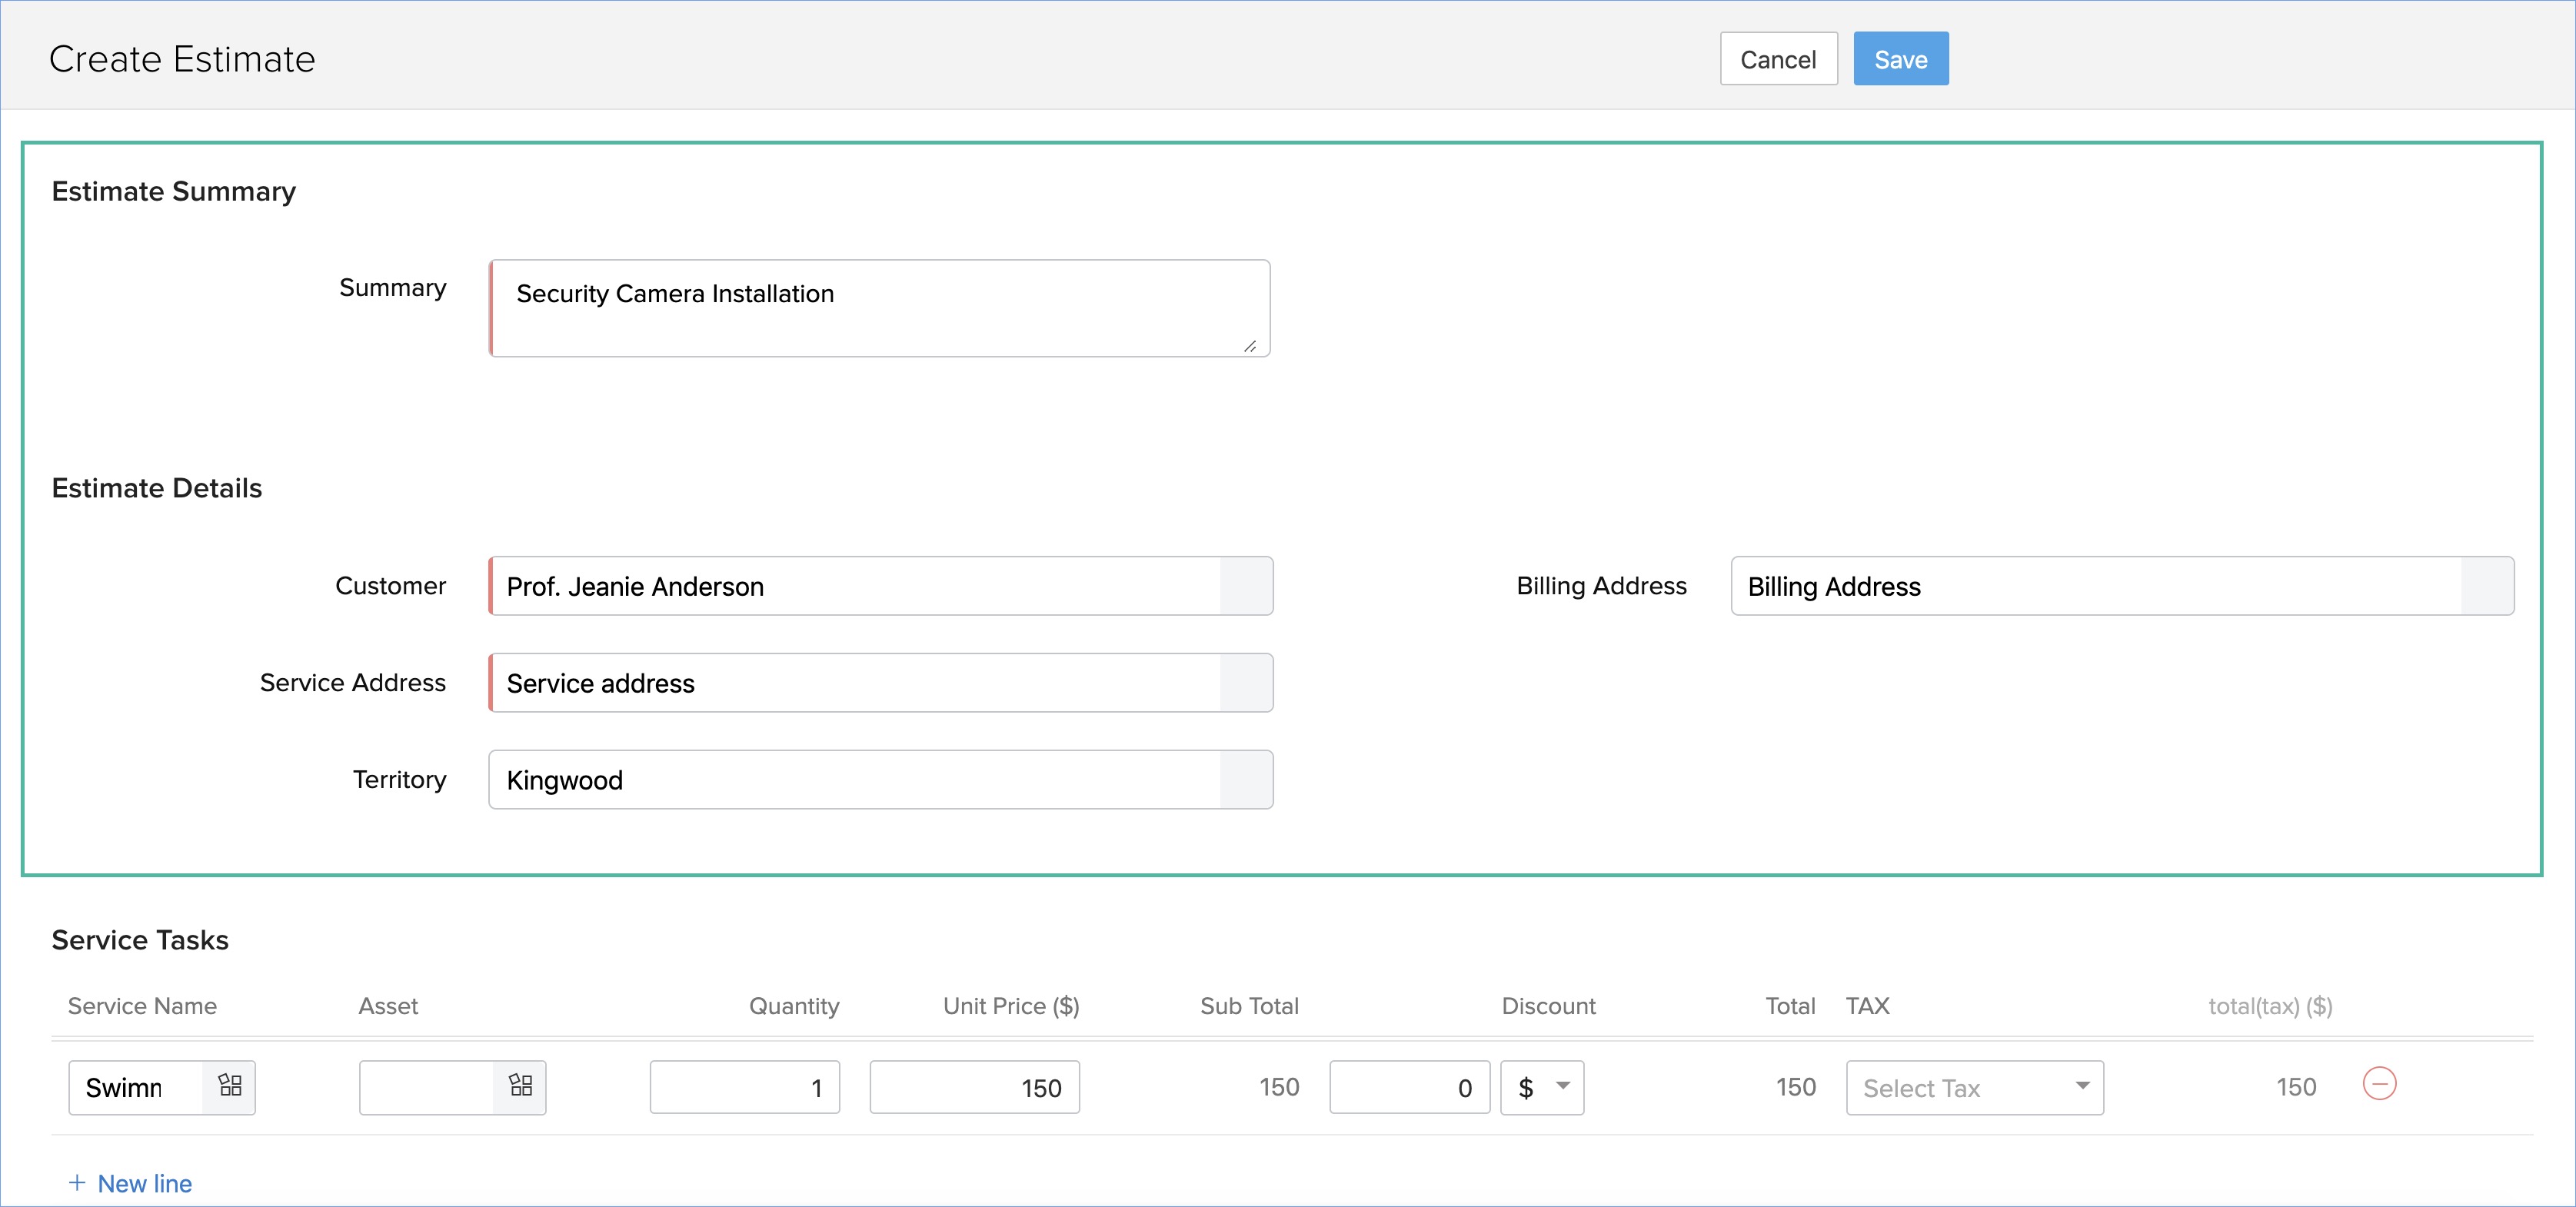Click Summary text area

pyautogui.click(x=880, y=308)
